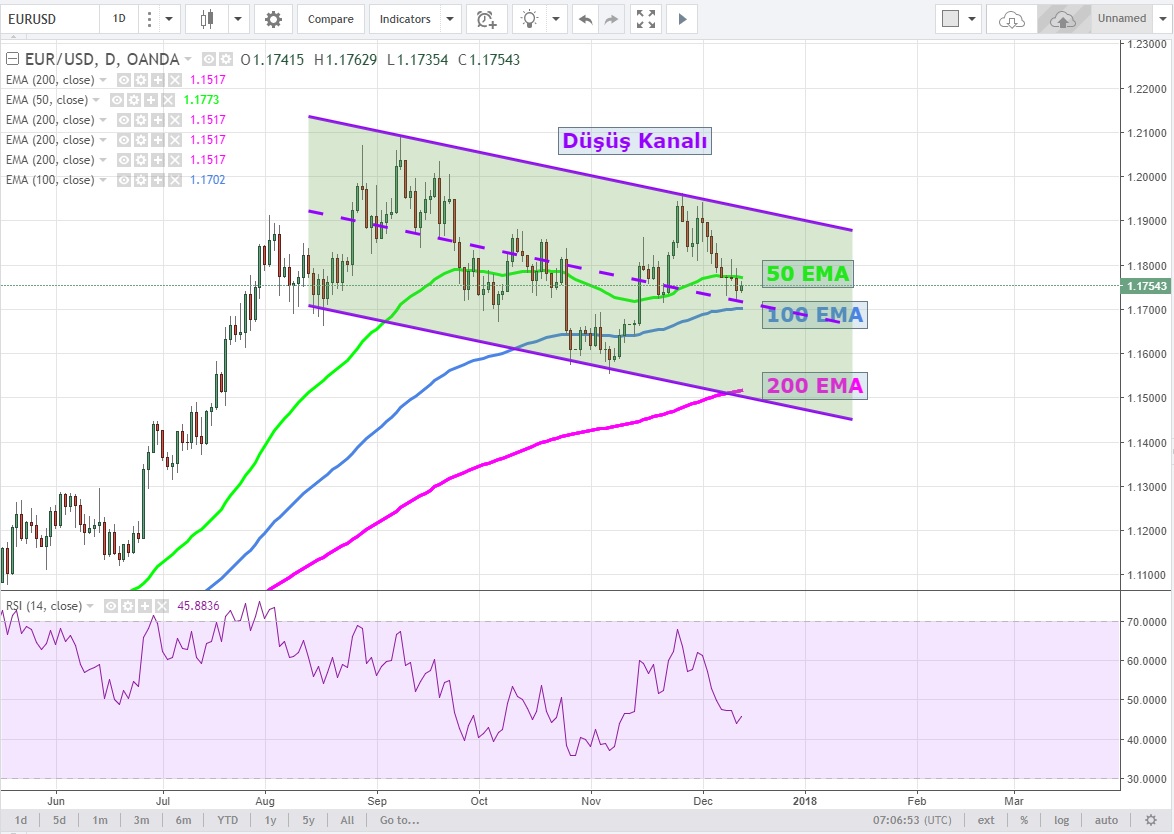
Task: Collapse the EUR/USD legend box
Action: click(x=13, y=60)
